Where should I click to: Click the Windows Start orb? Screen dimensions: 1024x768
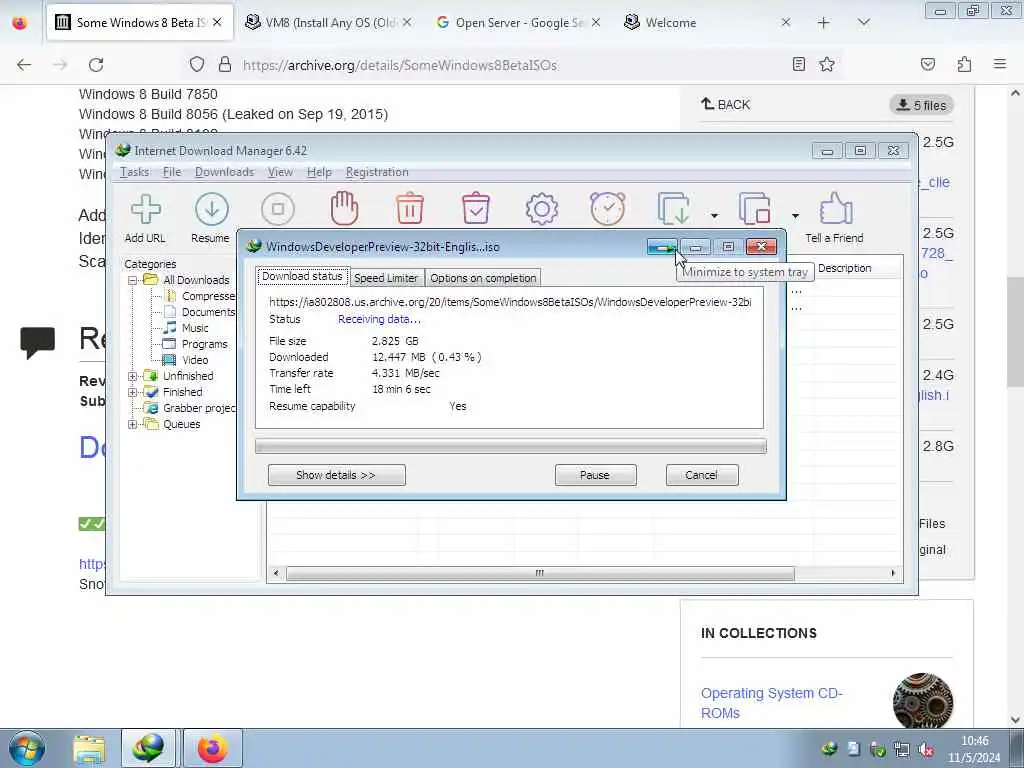pyautogui.click(x=27, y=748)
